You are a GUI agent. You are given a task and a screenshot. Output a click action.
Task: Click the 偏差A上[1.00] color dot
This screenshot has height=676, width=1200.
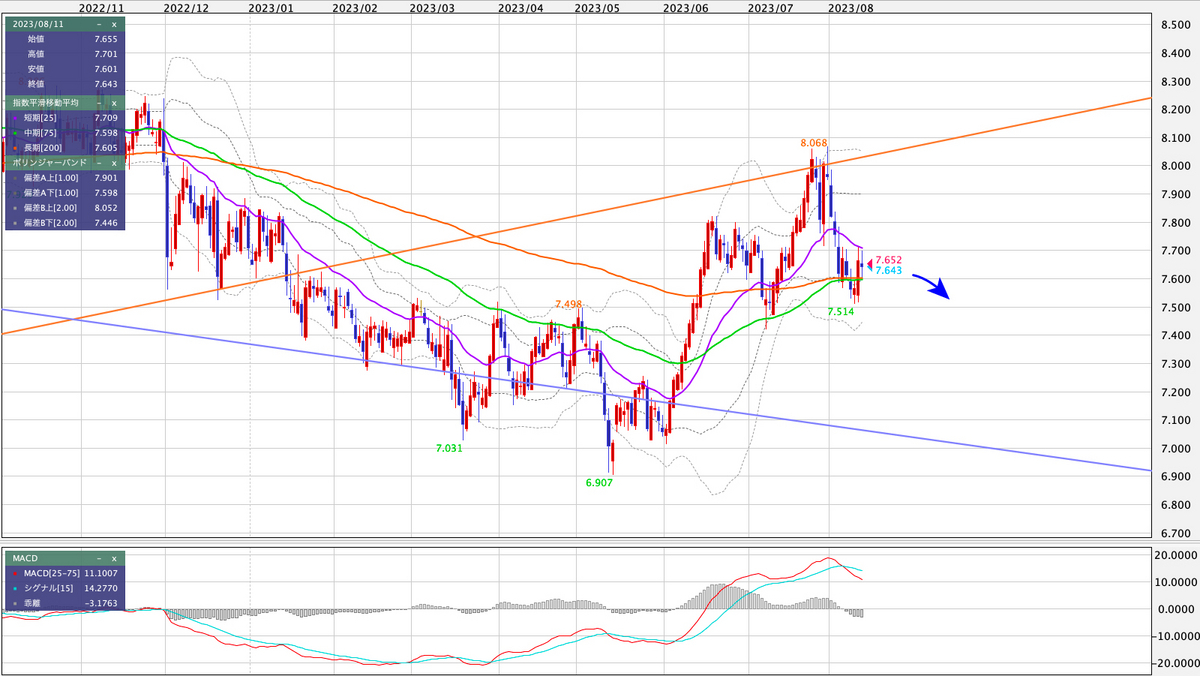(x=13, y=178)
